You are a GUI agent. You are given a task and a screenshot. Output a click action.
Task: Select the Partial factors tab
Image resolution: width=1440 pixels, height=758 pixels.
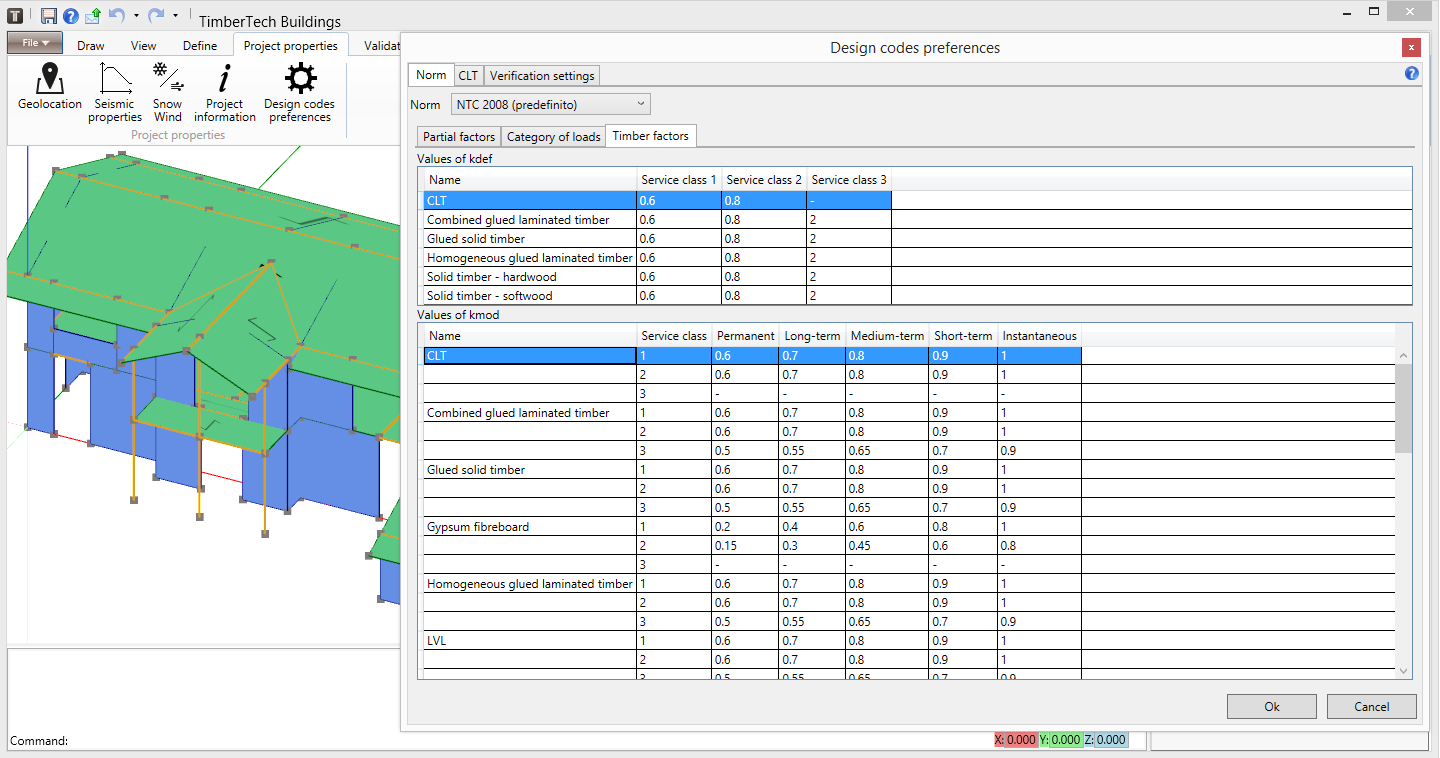tap(459, 137)
